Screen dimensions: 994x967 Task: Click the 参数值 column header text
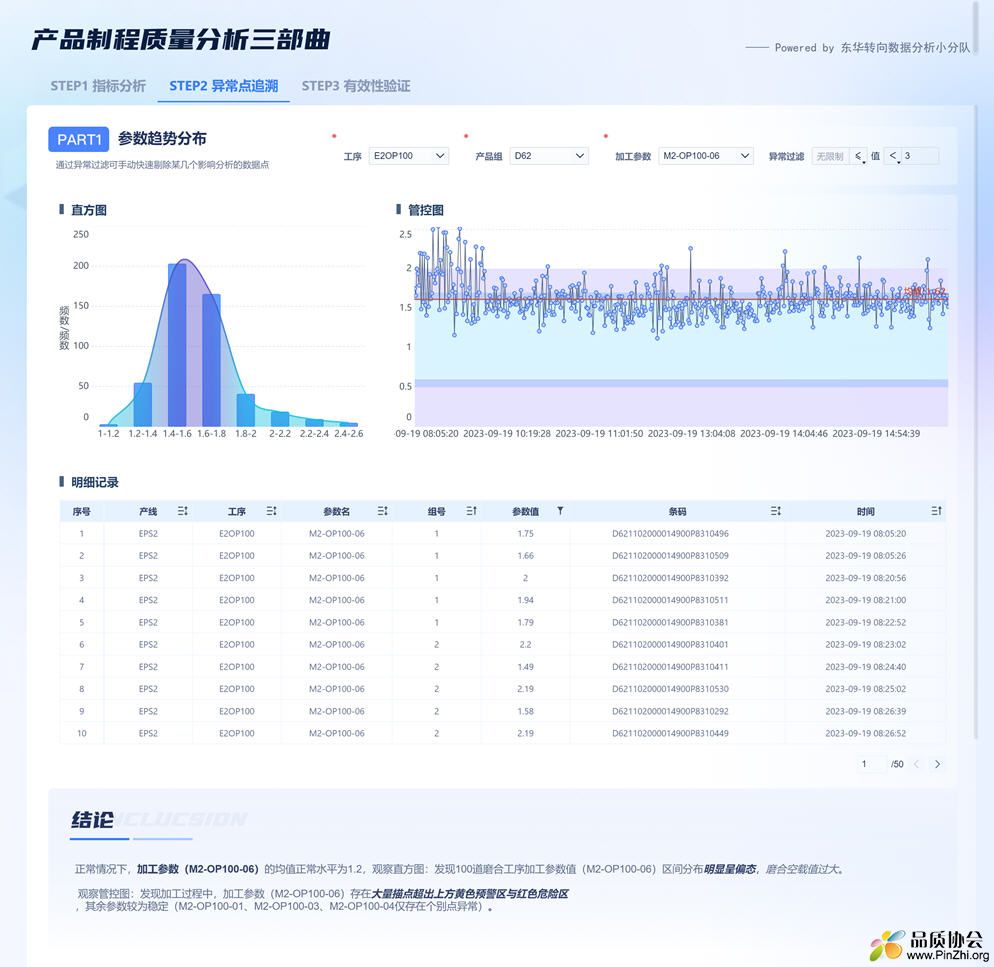[x=526, y=512]
